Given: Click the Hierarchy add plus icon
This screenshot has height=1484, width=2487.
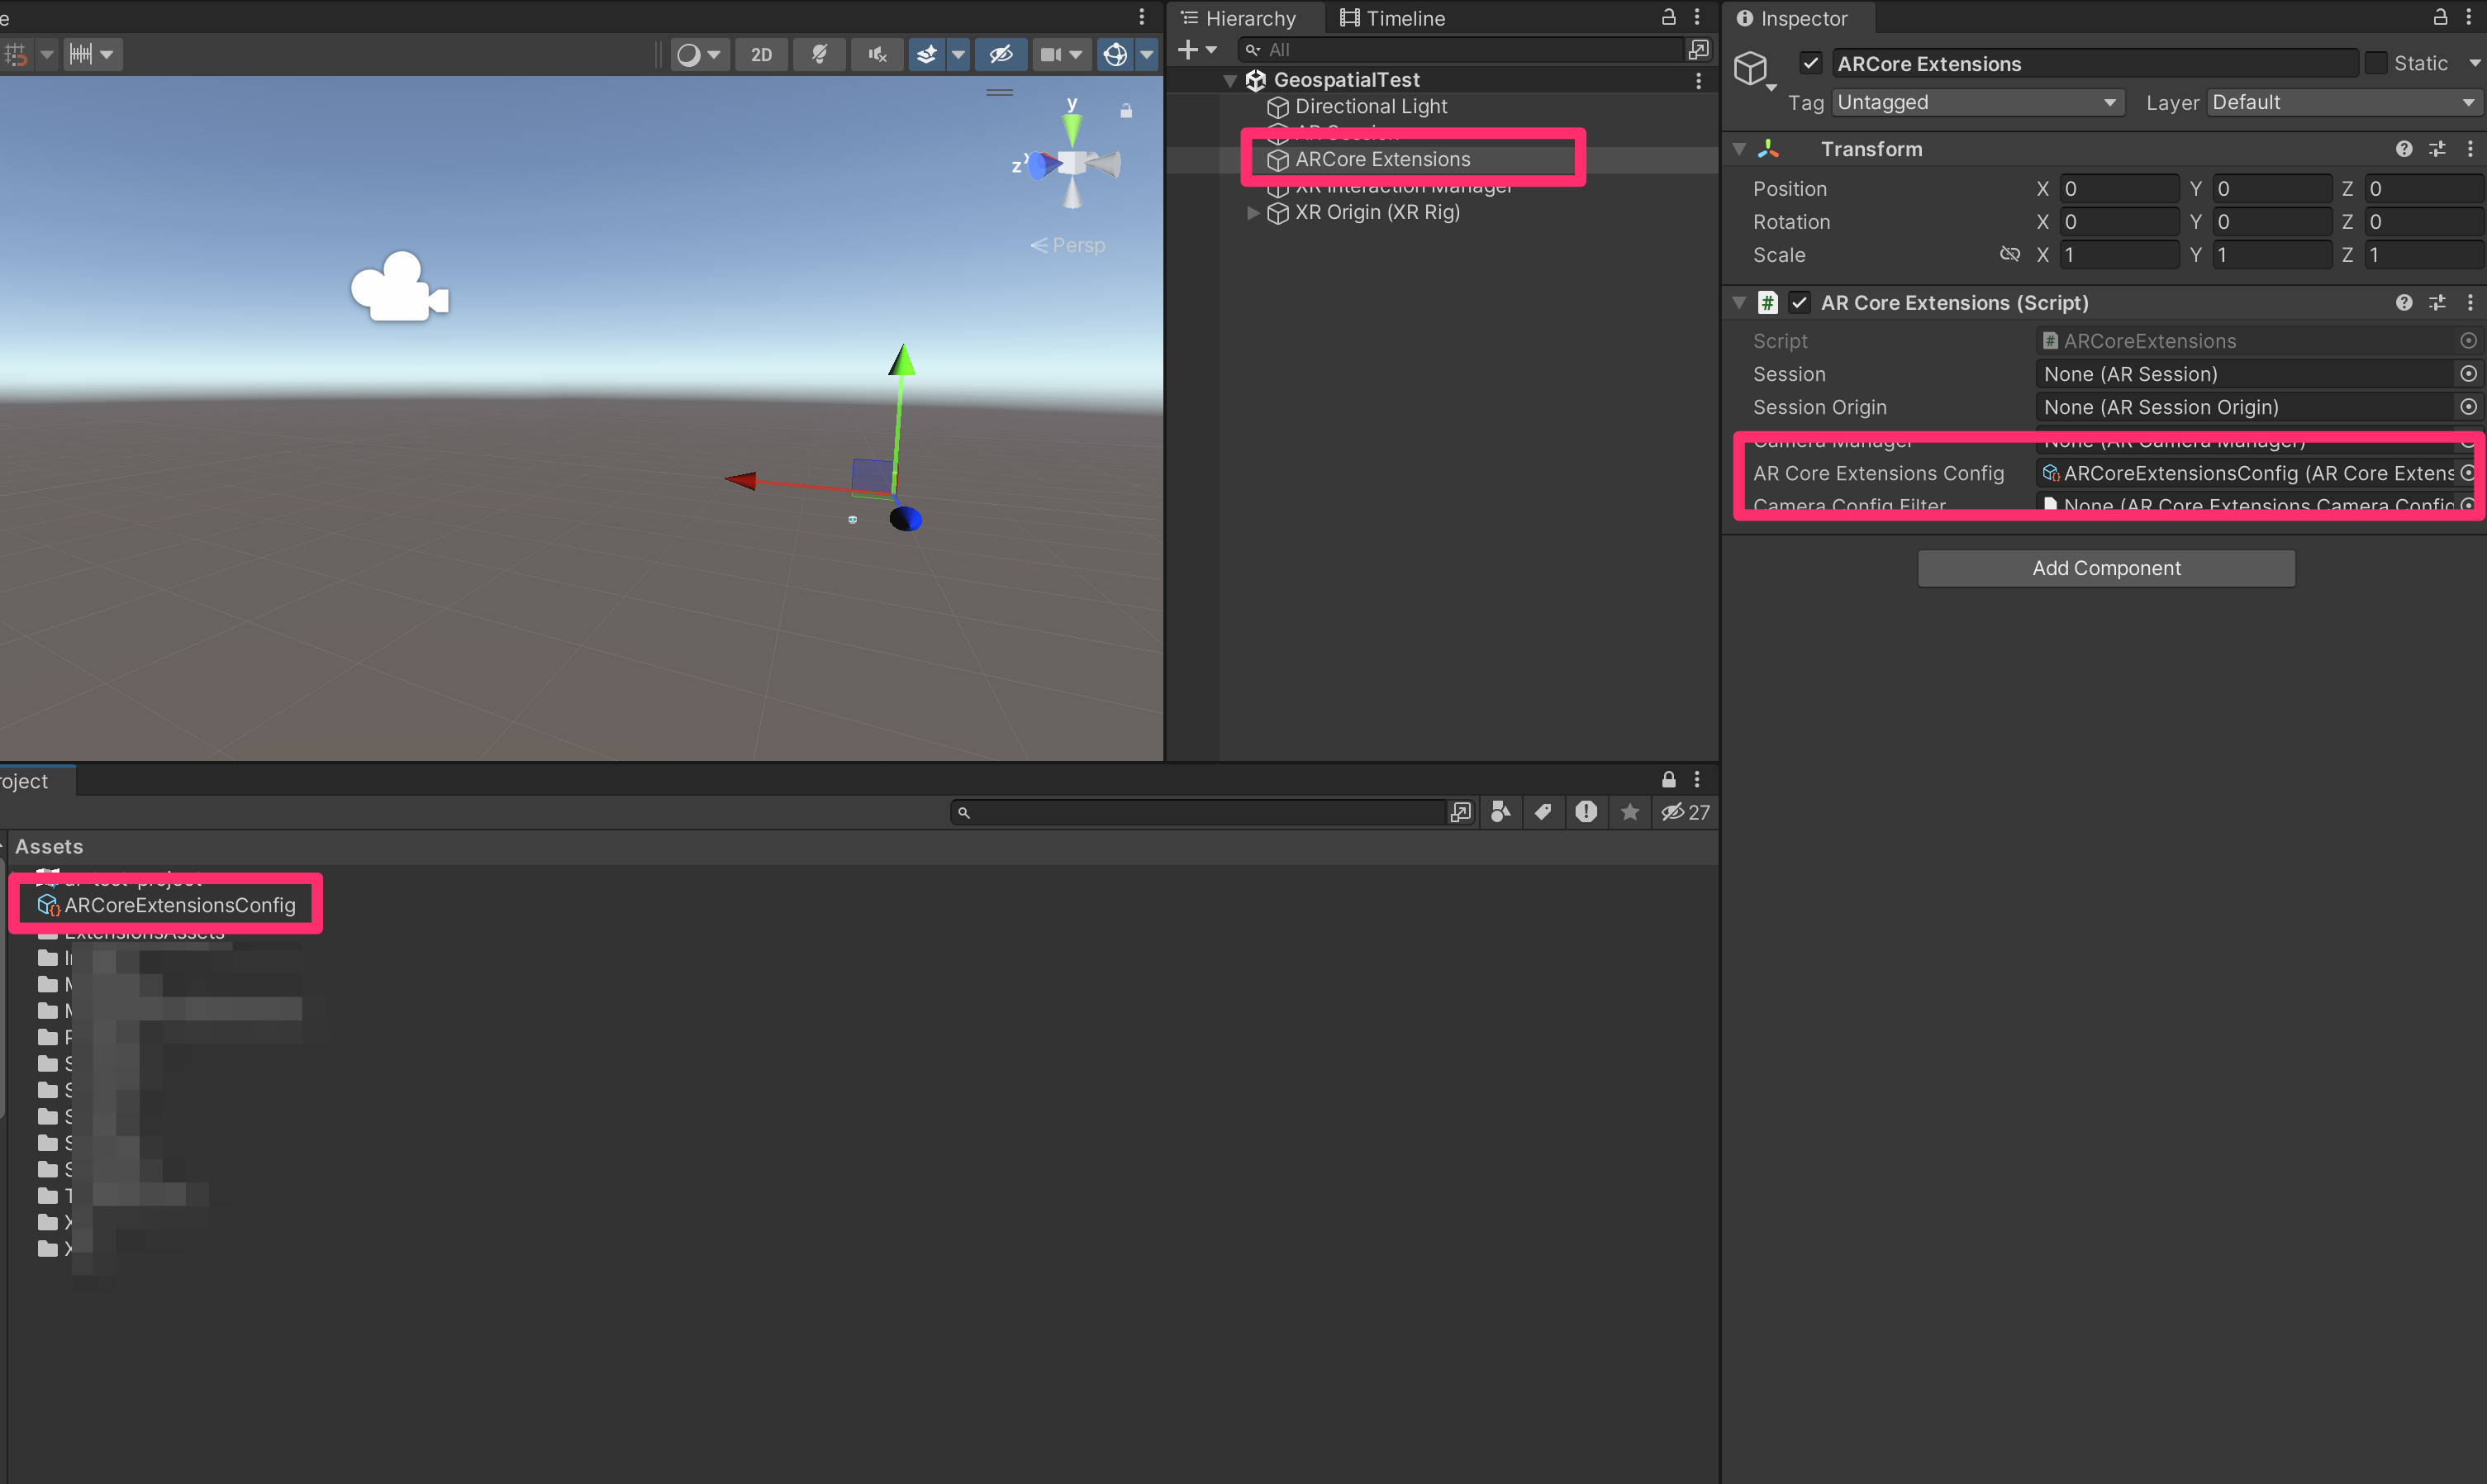Looking at the screenshot, I should [x=1188, y=49].
